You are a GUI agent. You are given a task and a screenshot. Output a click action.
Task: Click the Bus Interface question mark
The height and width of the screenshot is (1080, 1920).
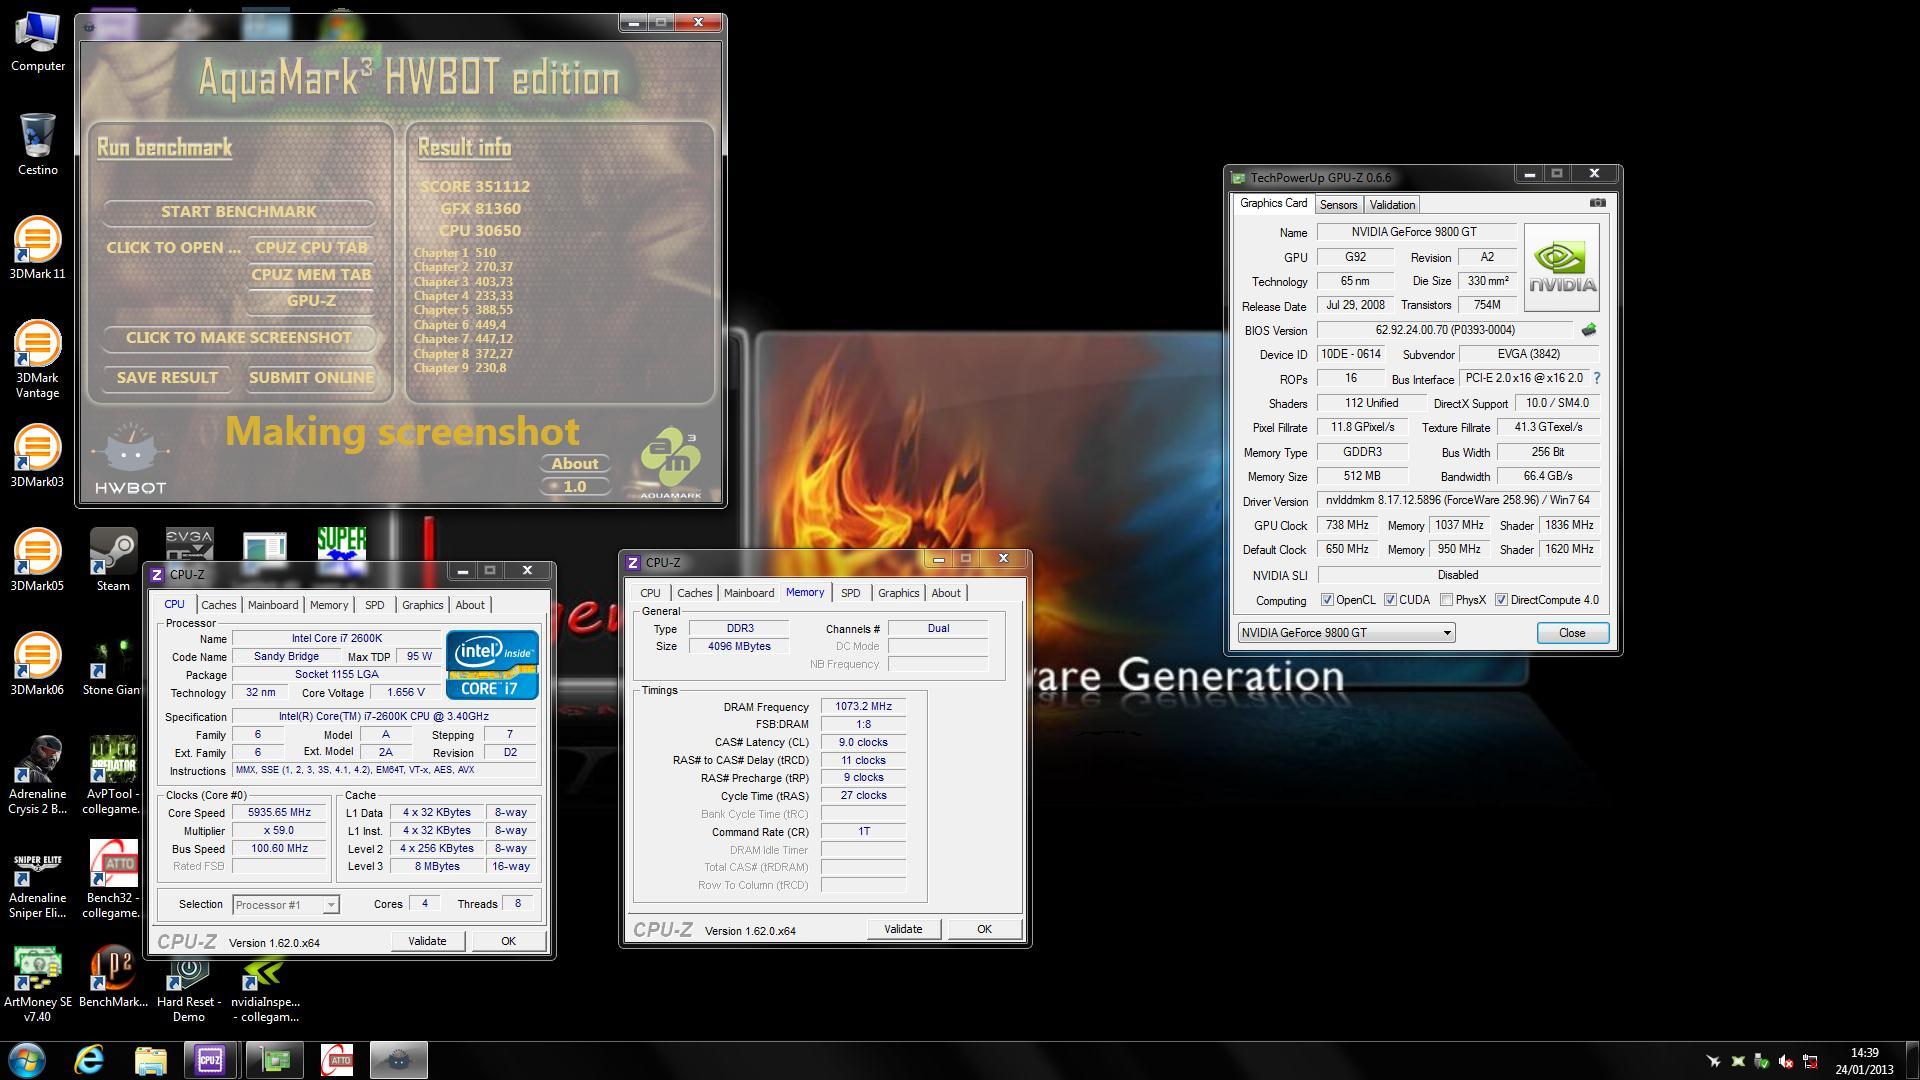(1597, 378)
